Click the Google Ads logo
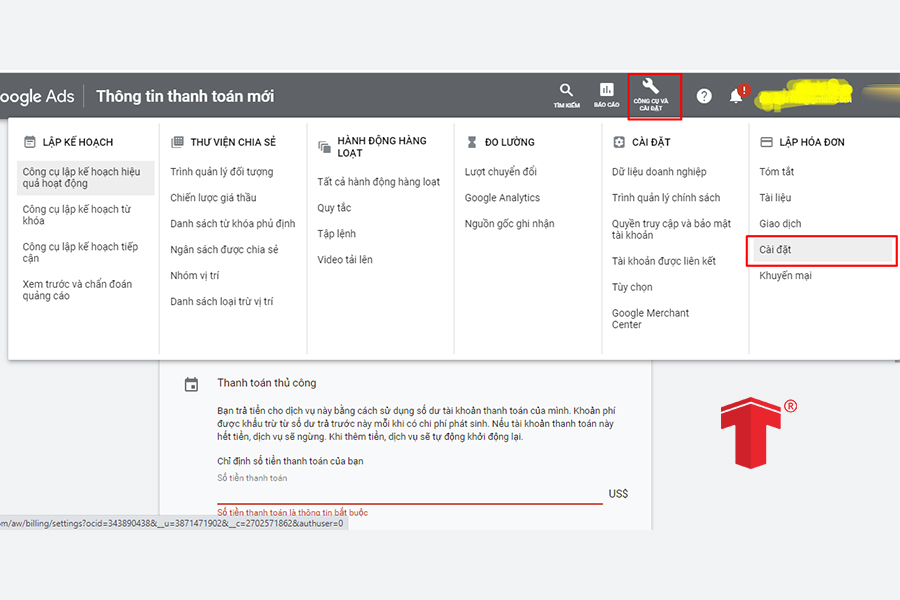The height and width of the screenshot is (600, 900). pyautogui.click(x=37, y=96)
